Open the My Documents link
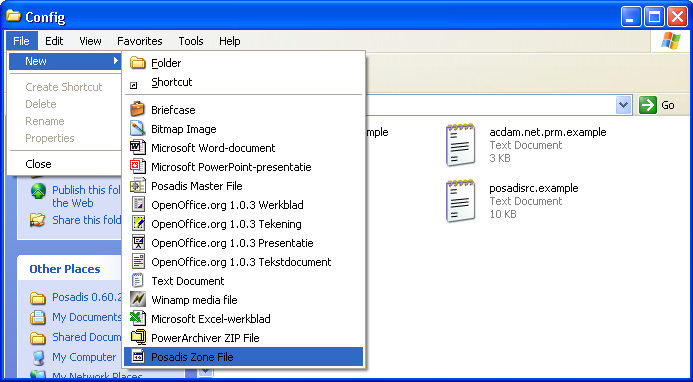 87,317
